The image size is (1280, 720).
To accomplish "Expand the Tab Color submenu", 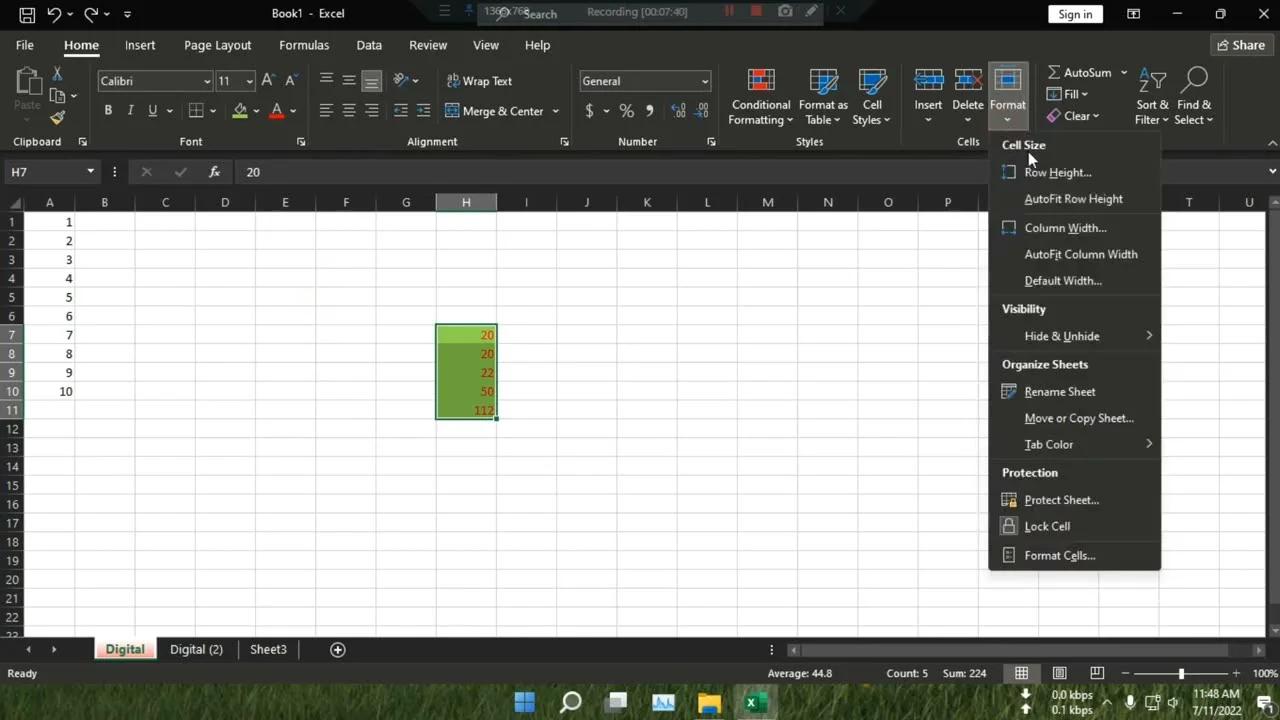I will [x=1075, y=444].
